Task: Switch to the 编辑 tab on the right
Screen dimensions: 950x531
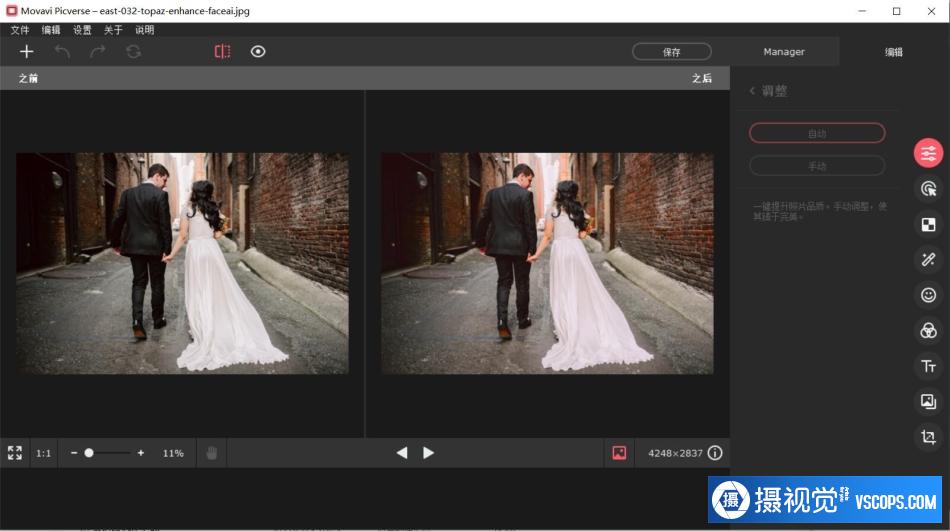Action: (894, 52)
